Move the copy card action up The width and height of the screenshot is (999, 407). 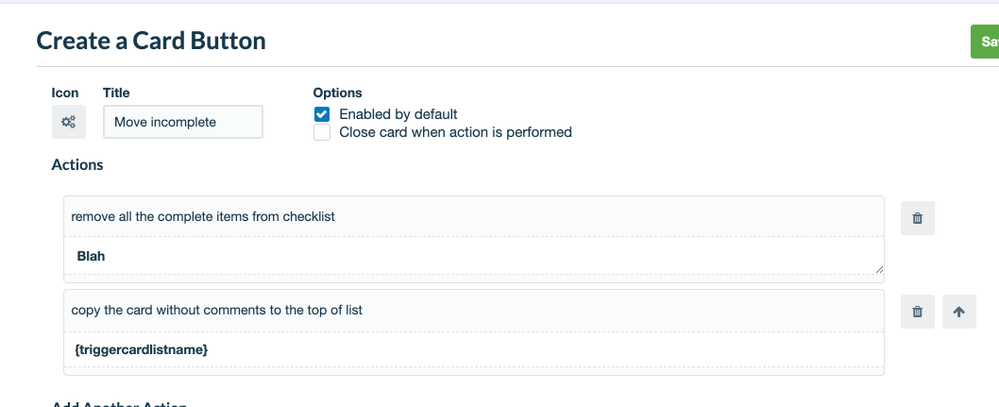(959, 311)
